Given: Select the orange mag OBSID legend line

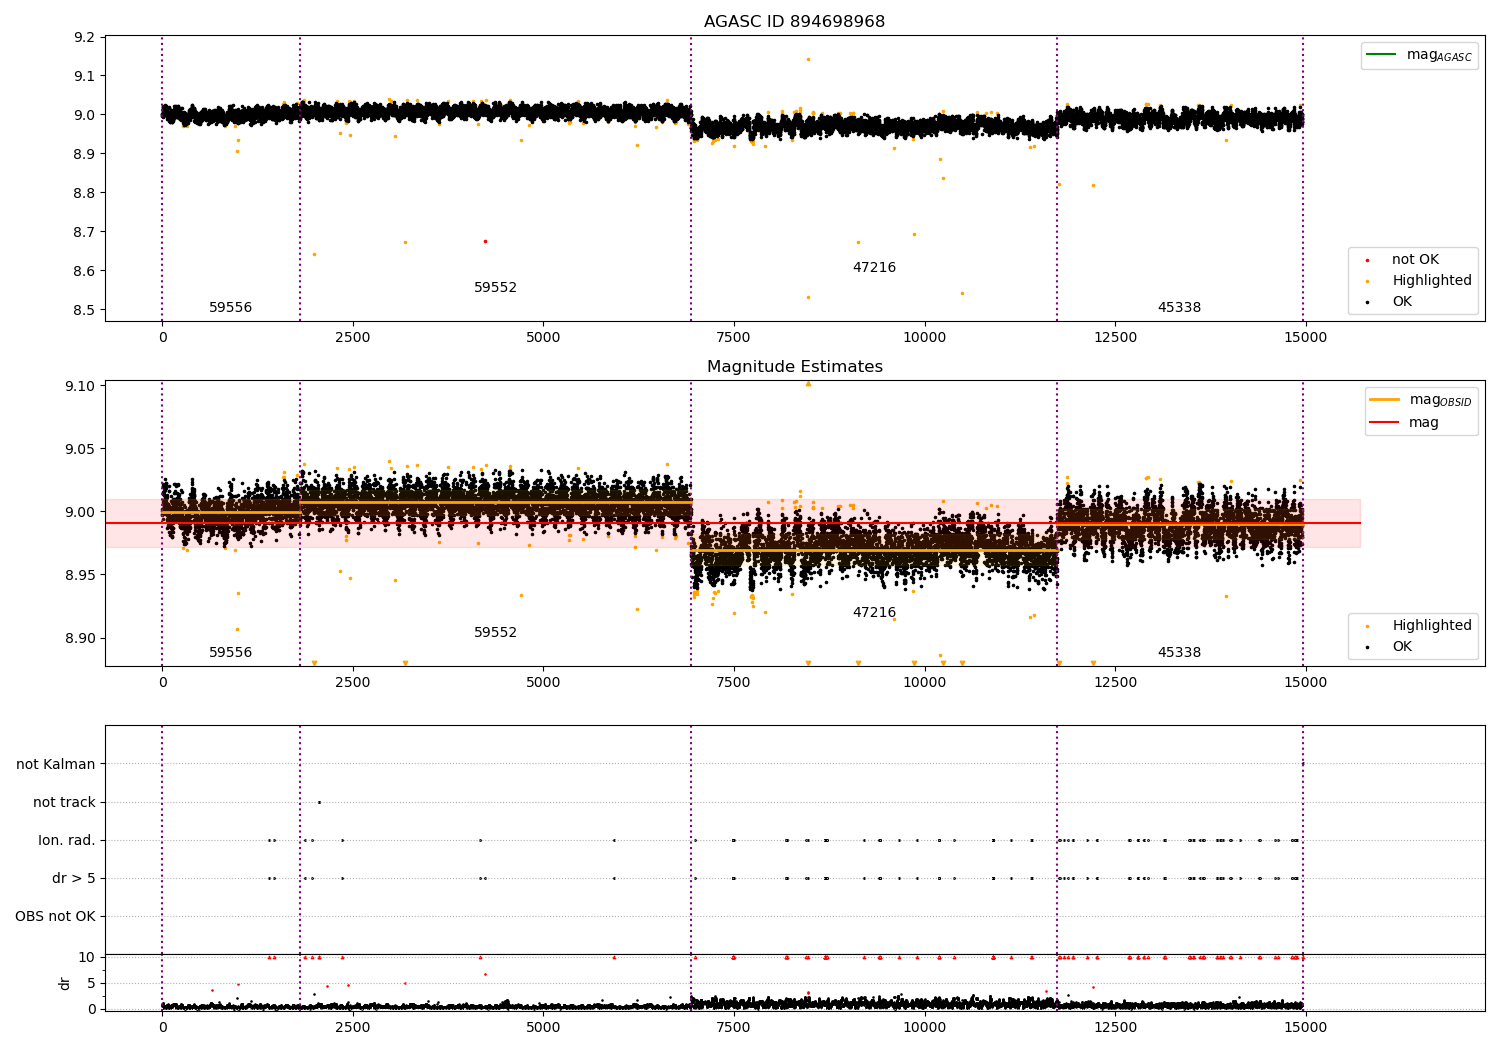Looking at the screenshot, I should (1384, 400).
